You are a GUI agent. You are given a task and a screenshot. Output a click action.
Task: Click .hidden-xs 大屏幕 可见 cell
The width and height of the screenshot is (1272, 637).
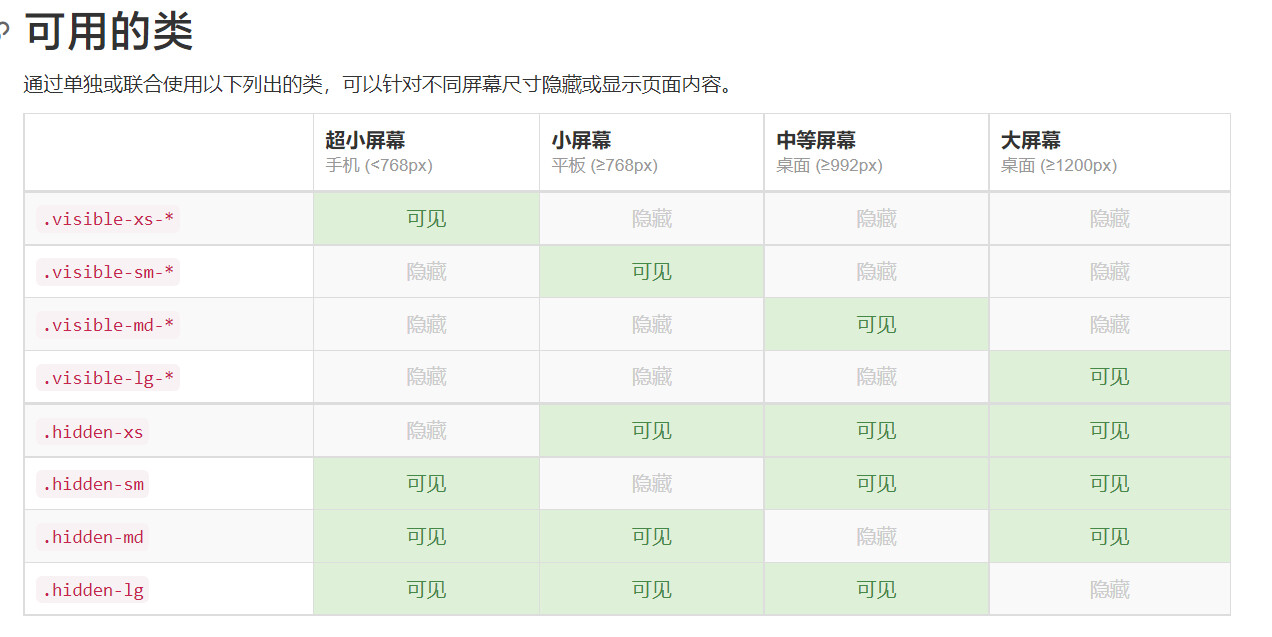1109,431
